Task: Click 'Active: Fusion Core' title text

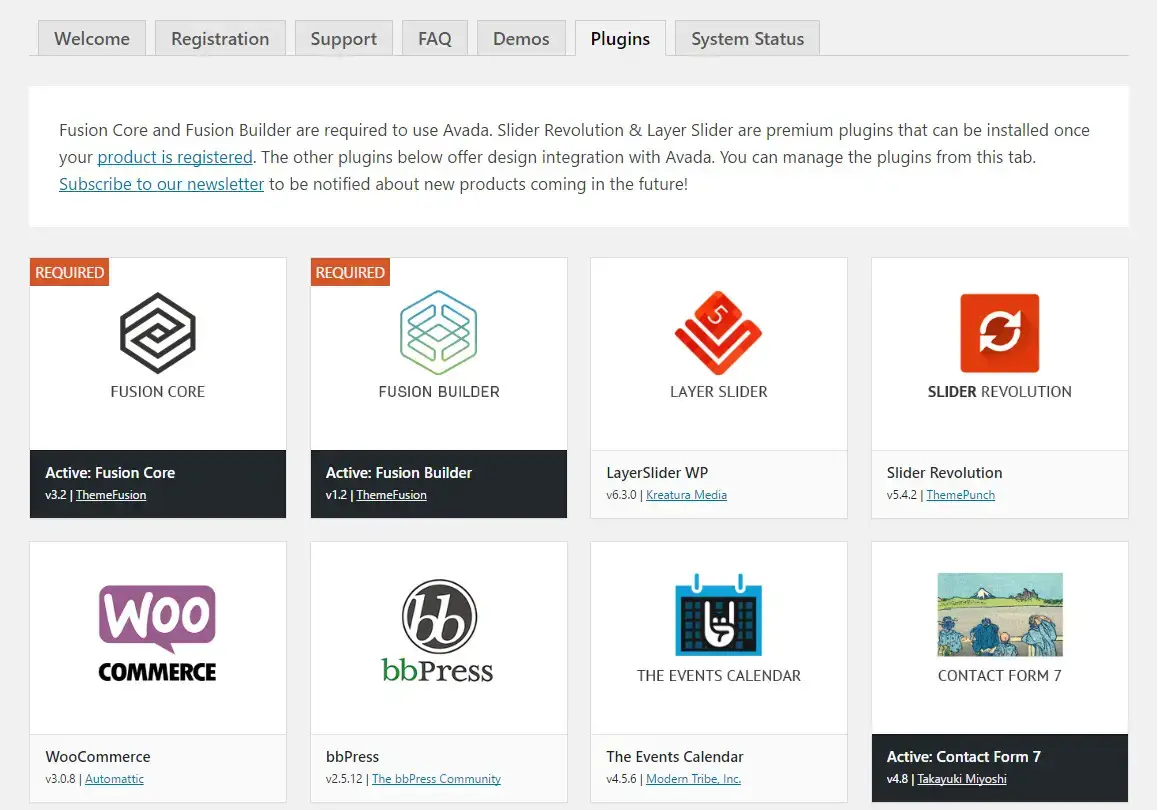Action: pyautogui.click(x=110, y=473)
